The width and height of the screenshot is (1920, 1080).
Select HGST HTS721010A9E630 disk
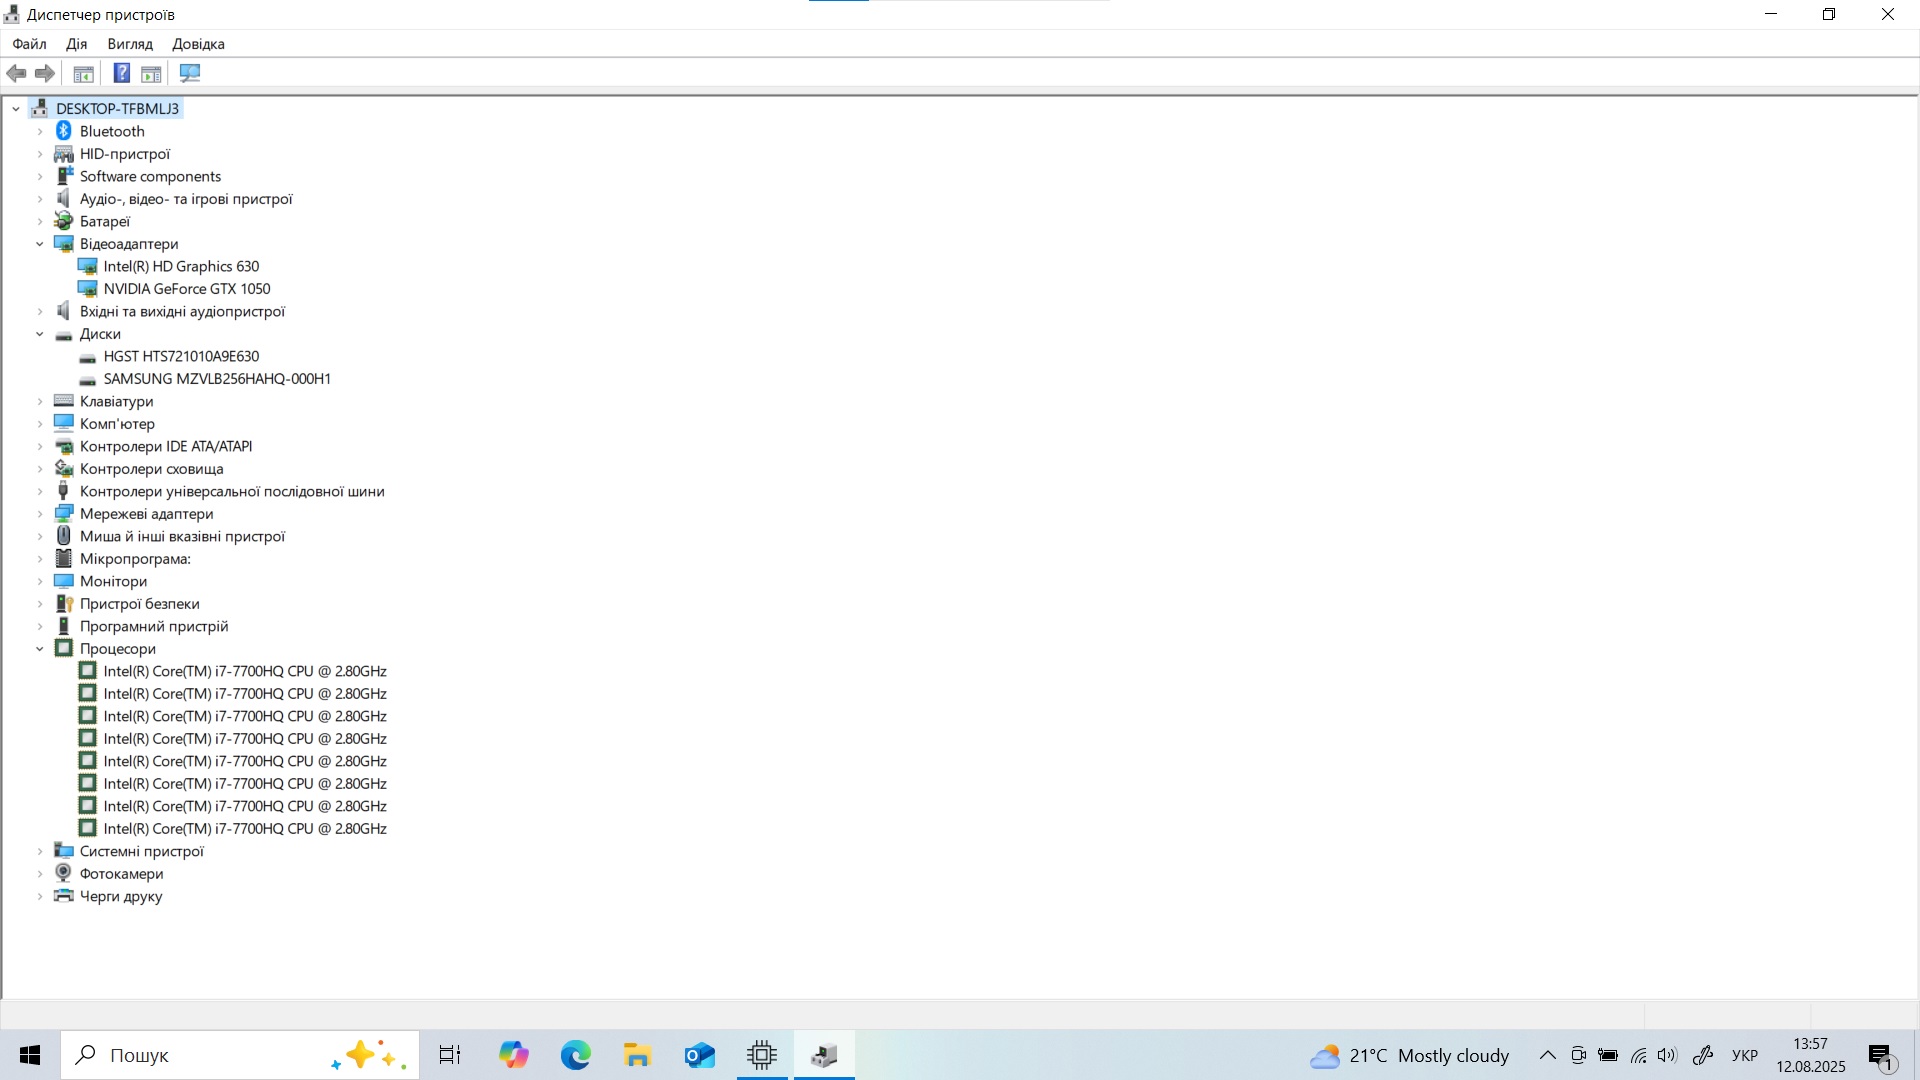pos(181,356)
